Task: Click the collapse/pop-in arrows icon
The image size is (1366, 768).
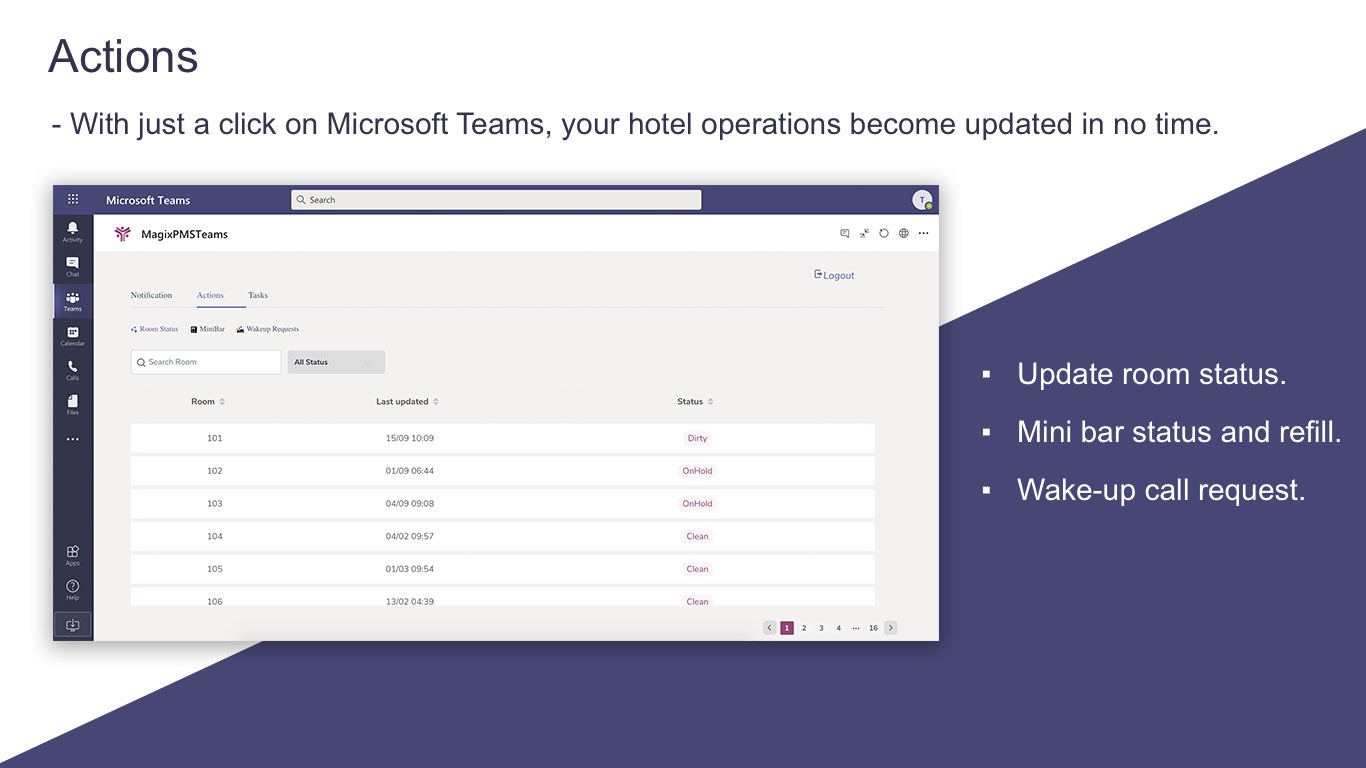Action: click(x=864, y=233)
